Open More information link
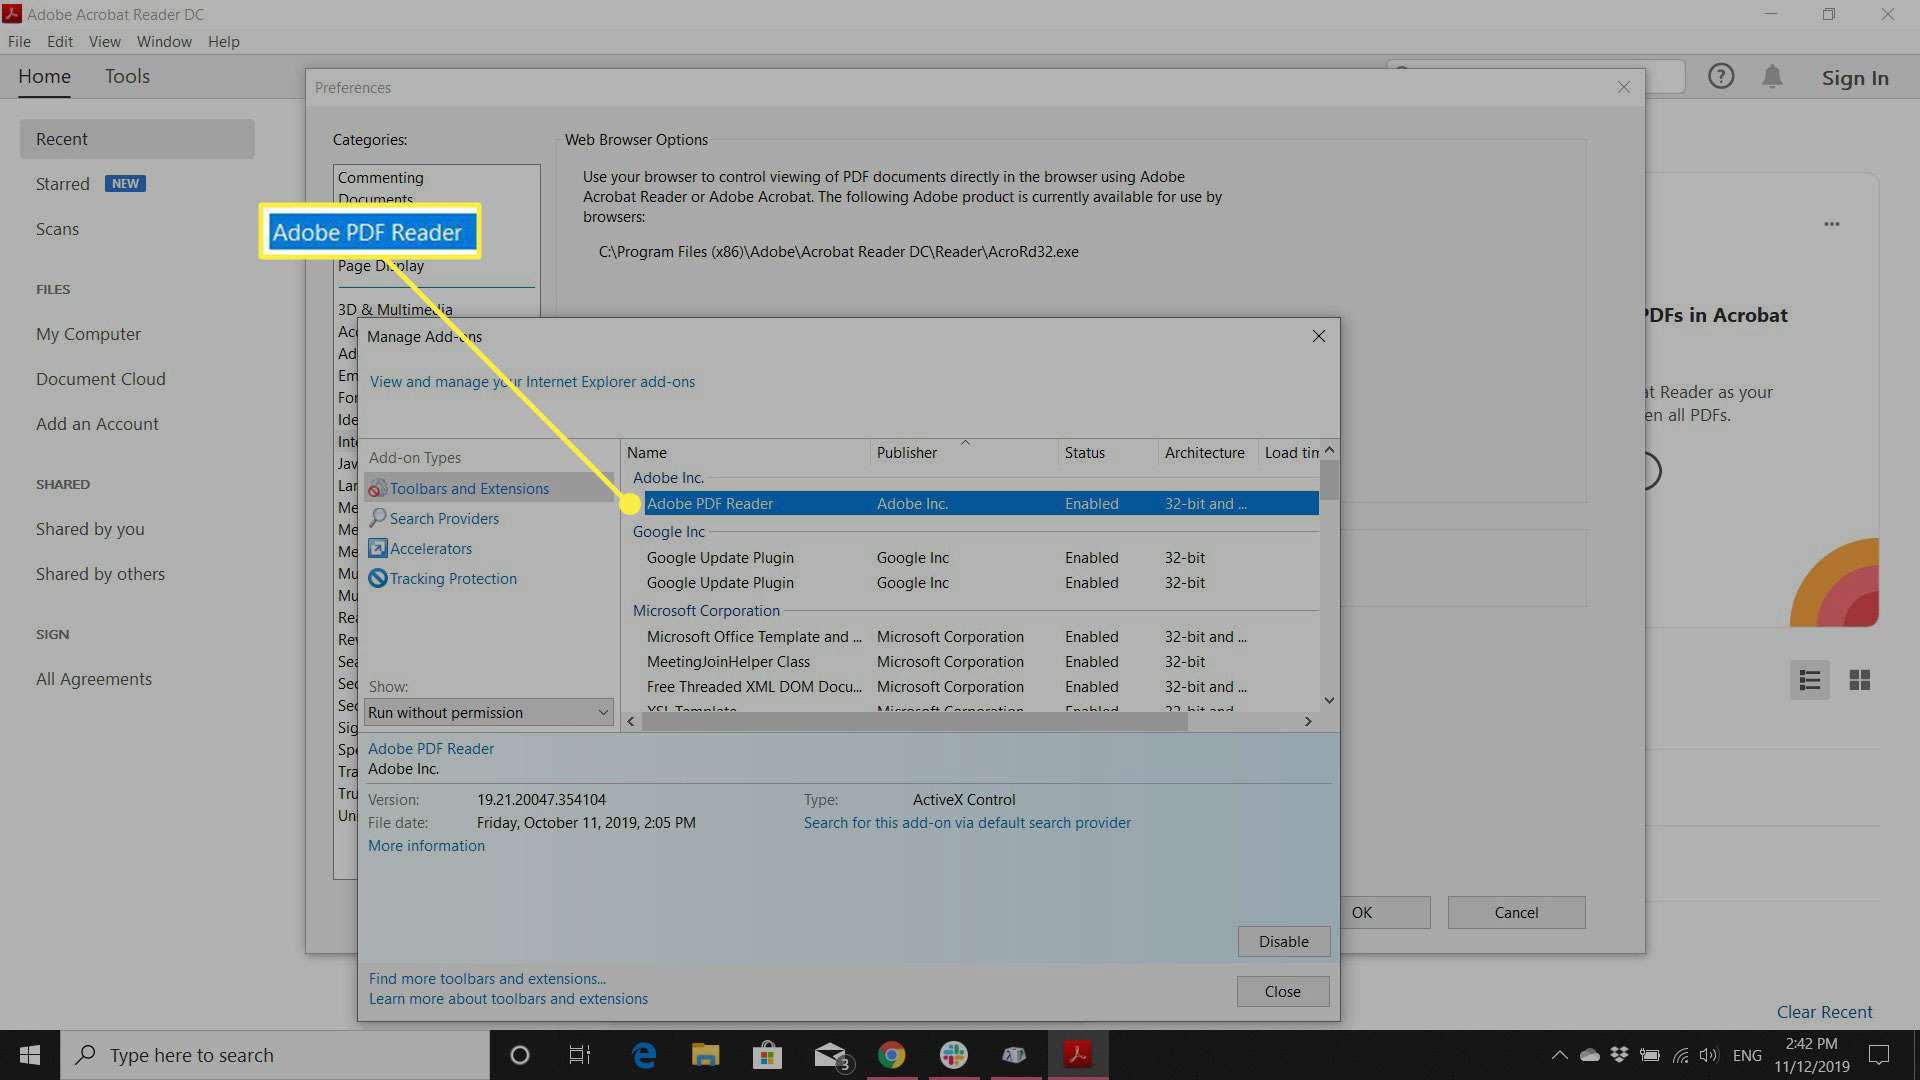Viewport: 1920px width, 1080px height. tap(426, 845)
